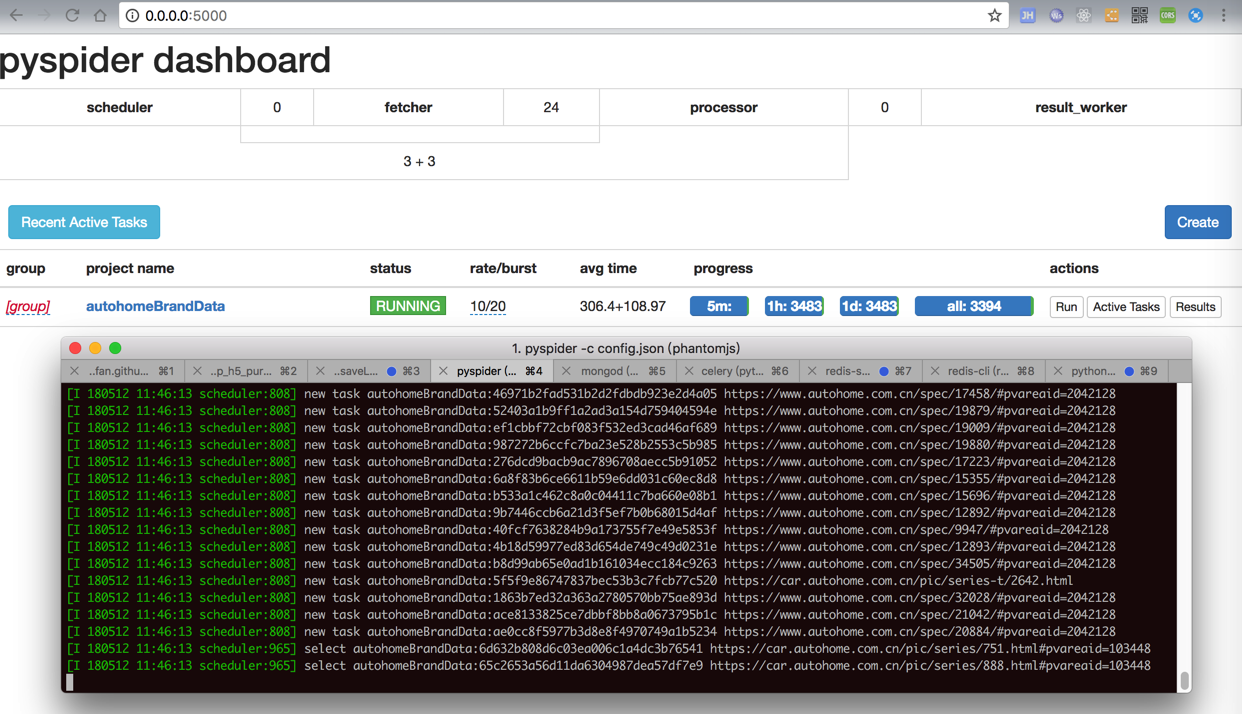The width and height of the screenshot is (1242, 714).
Task: Open Active Tasks for autohomeBrandData
Action: [x=1126, y=307]
